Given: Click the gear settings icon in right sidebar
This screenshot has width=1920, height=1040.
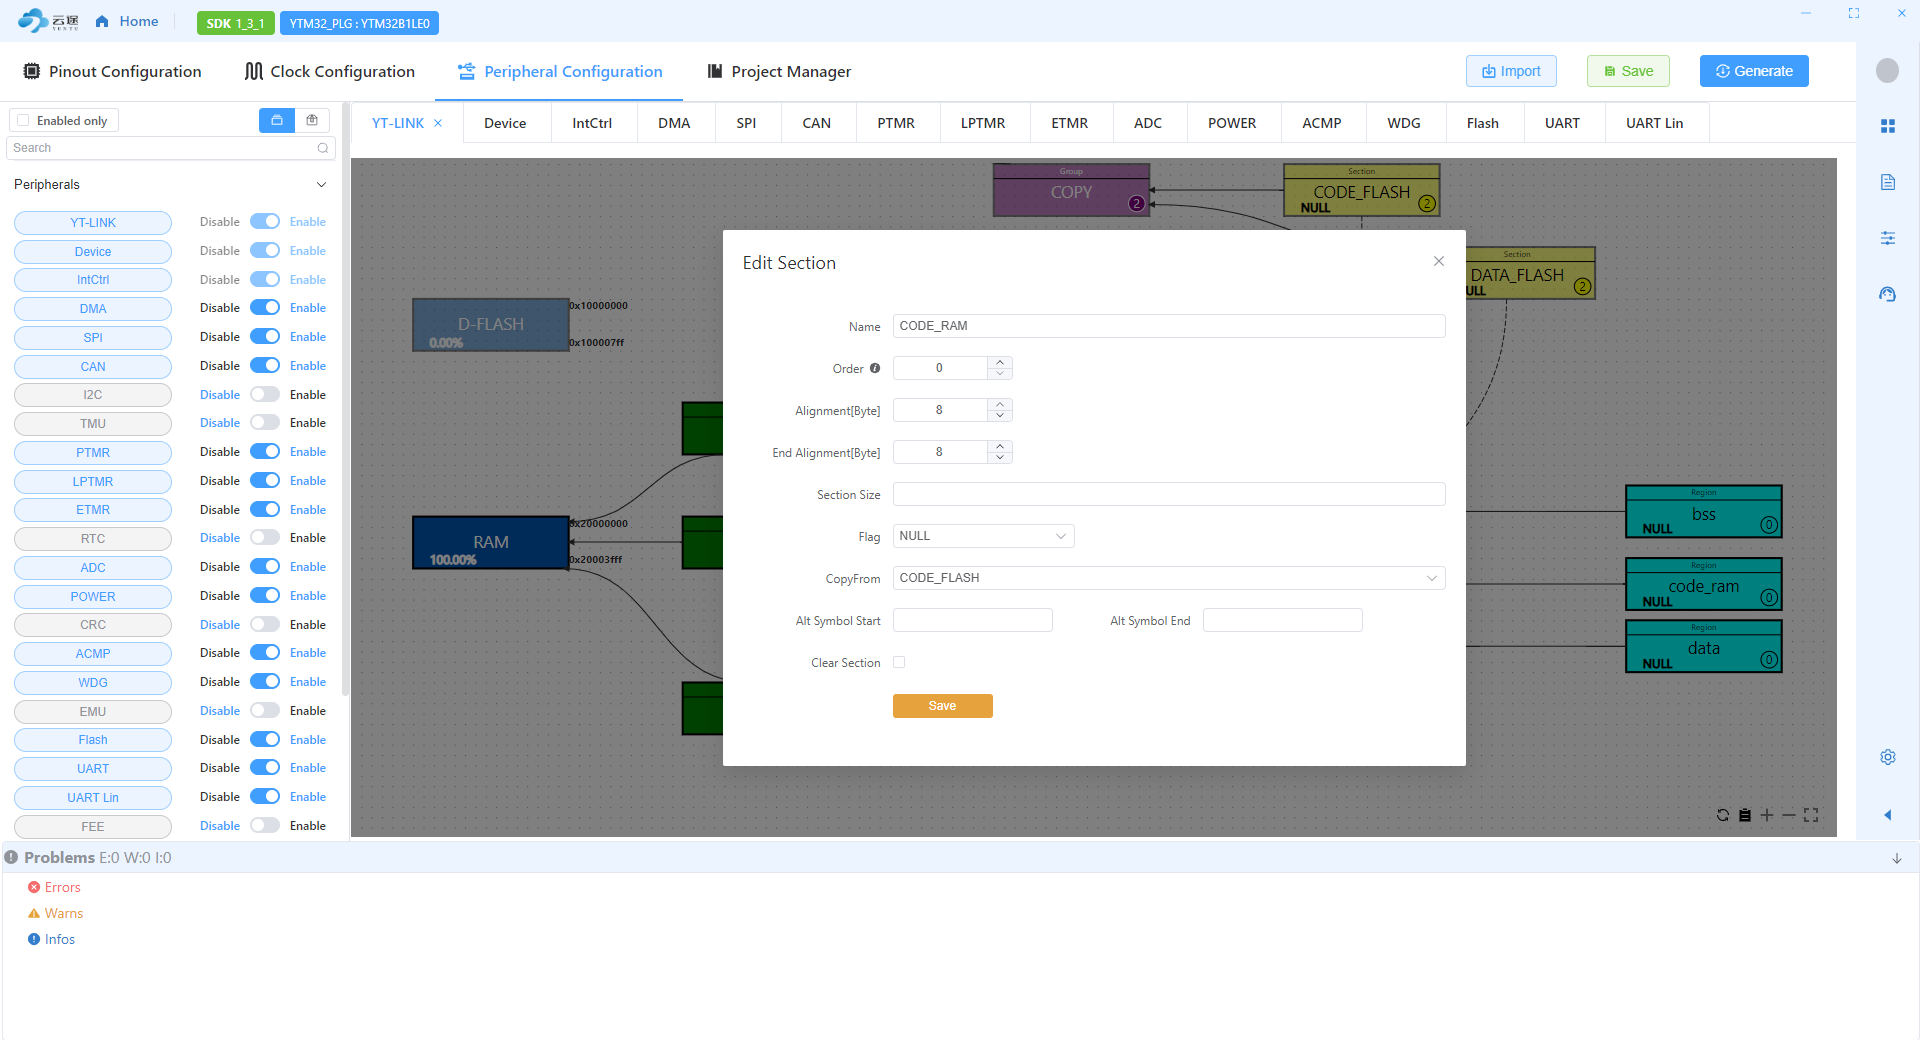Looking at the screenshot, I should point(1887,757).
